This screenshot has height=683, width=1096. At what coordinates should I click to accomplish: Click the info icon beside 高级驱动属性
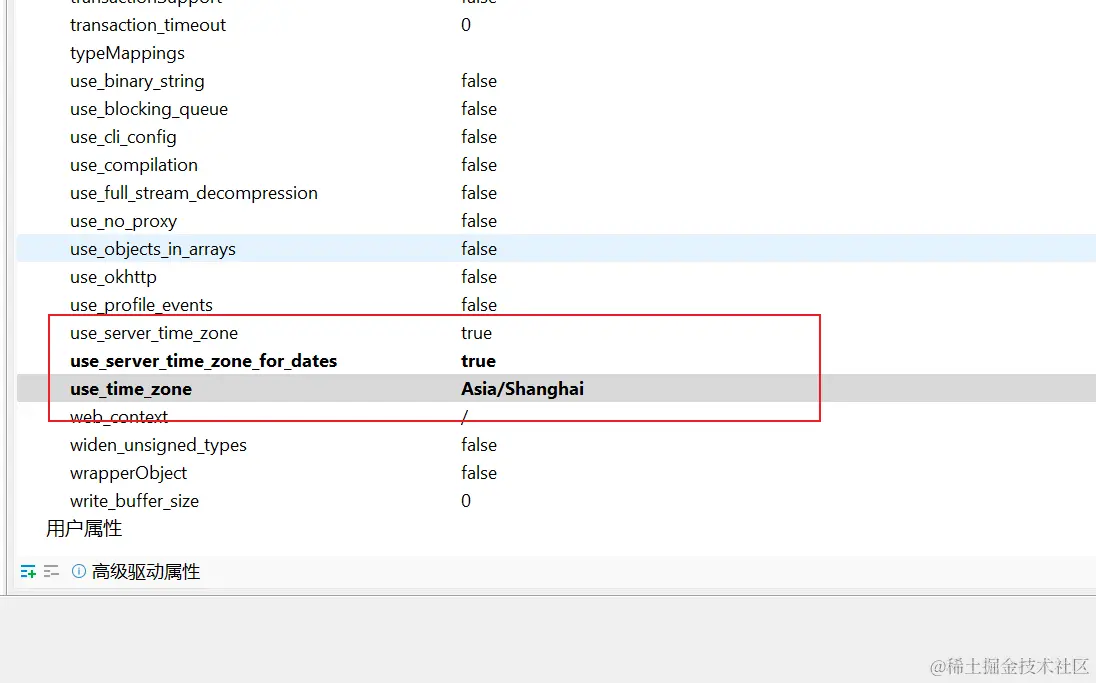tap(79, 571)
